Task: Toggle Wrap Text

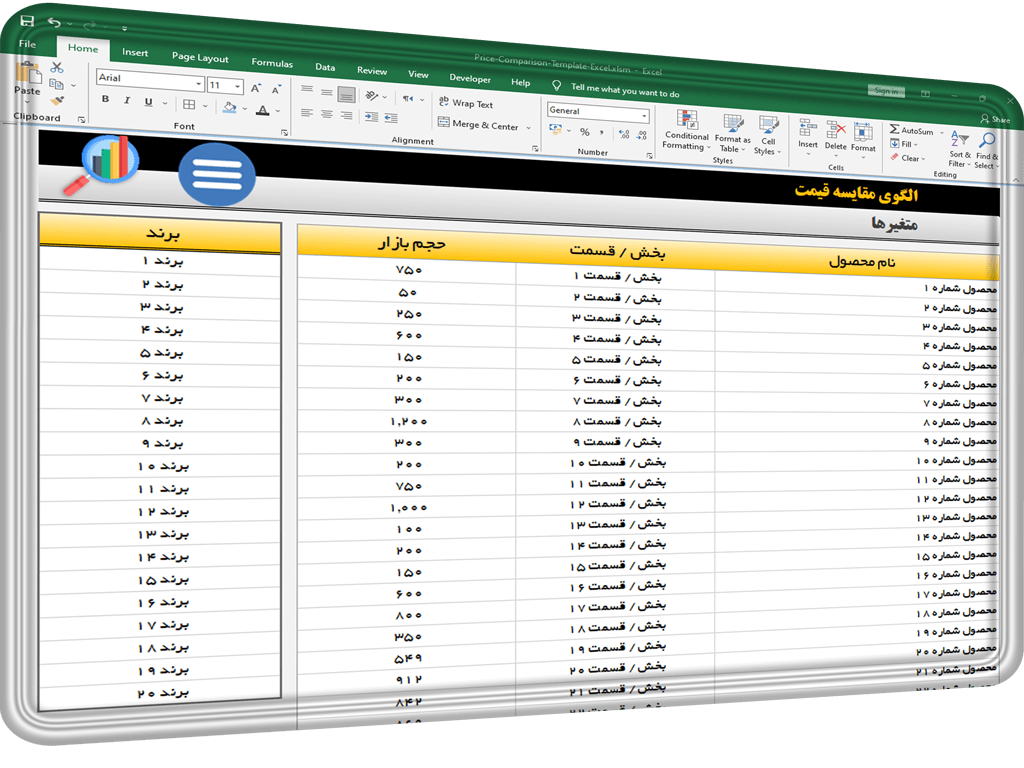Action: pos(466,103)
